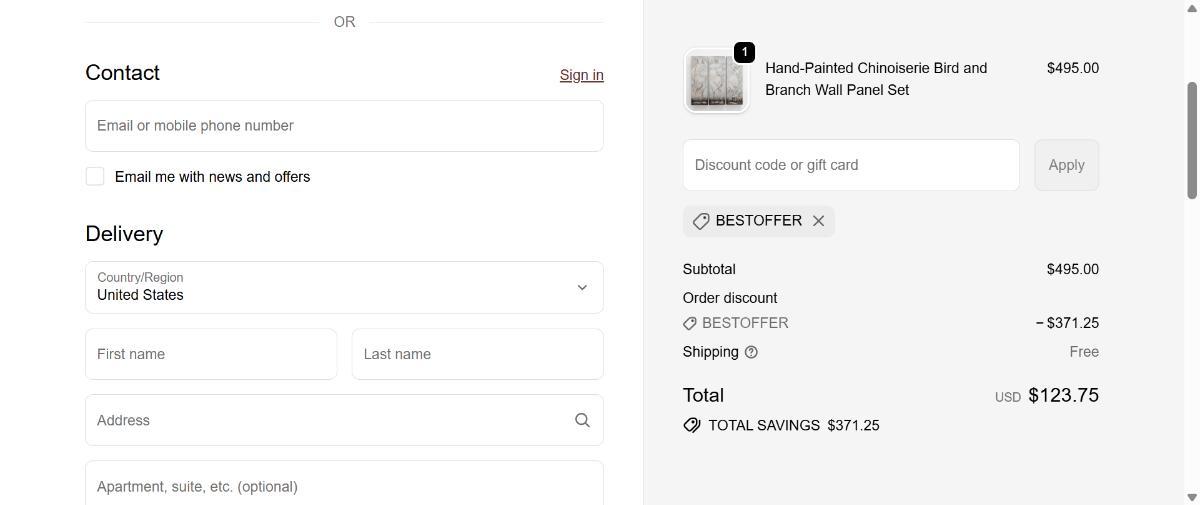
Task: Click the address search magnifier icon
Action: click(x=582, y=420)
